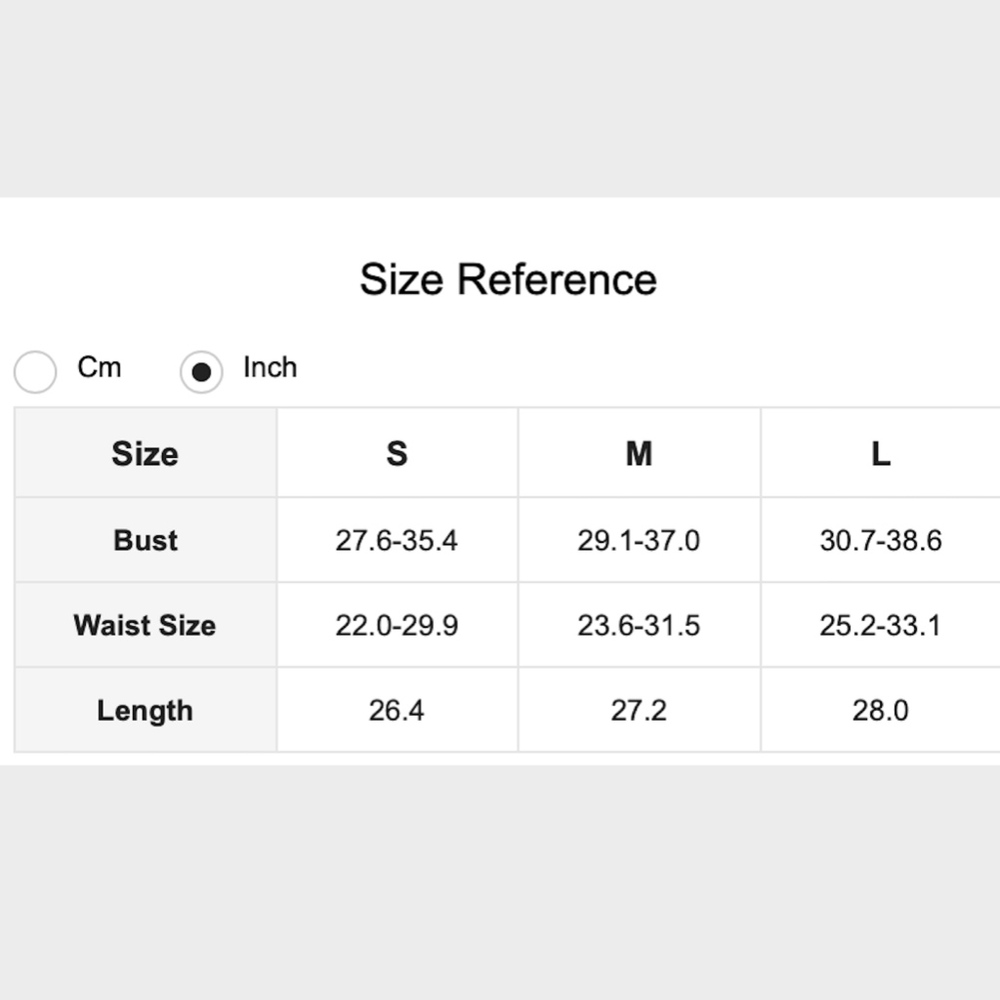This screenshot has height=1000, width=1000.
Task: Select the M size column header
Action: coord(639,453)
